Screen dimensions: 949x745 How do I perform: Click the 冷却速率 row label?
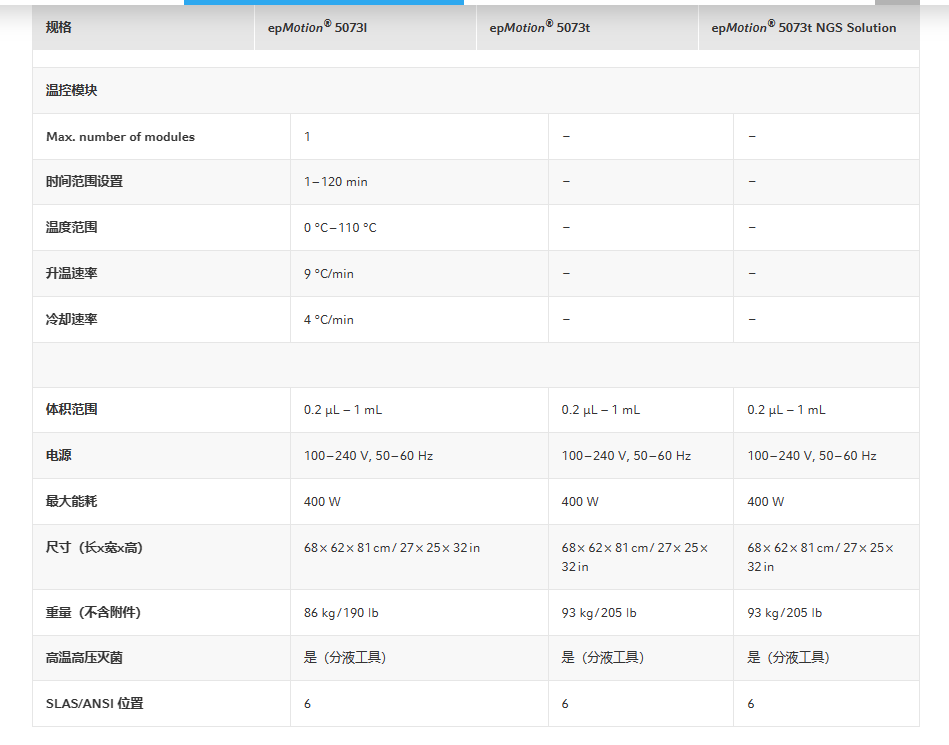click(x=71, y=319)
